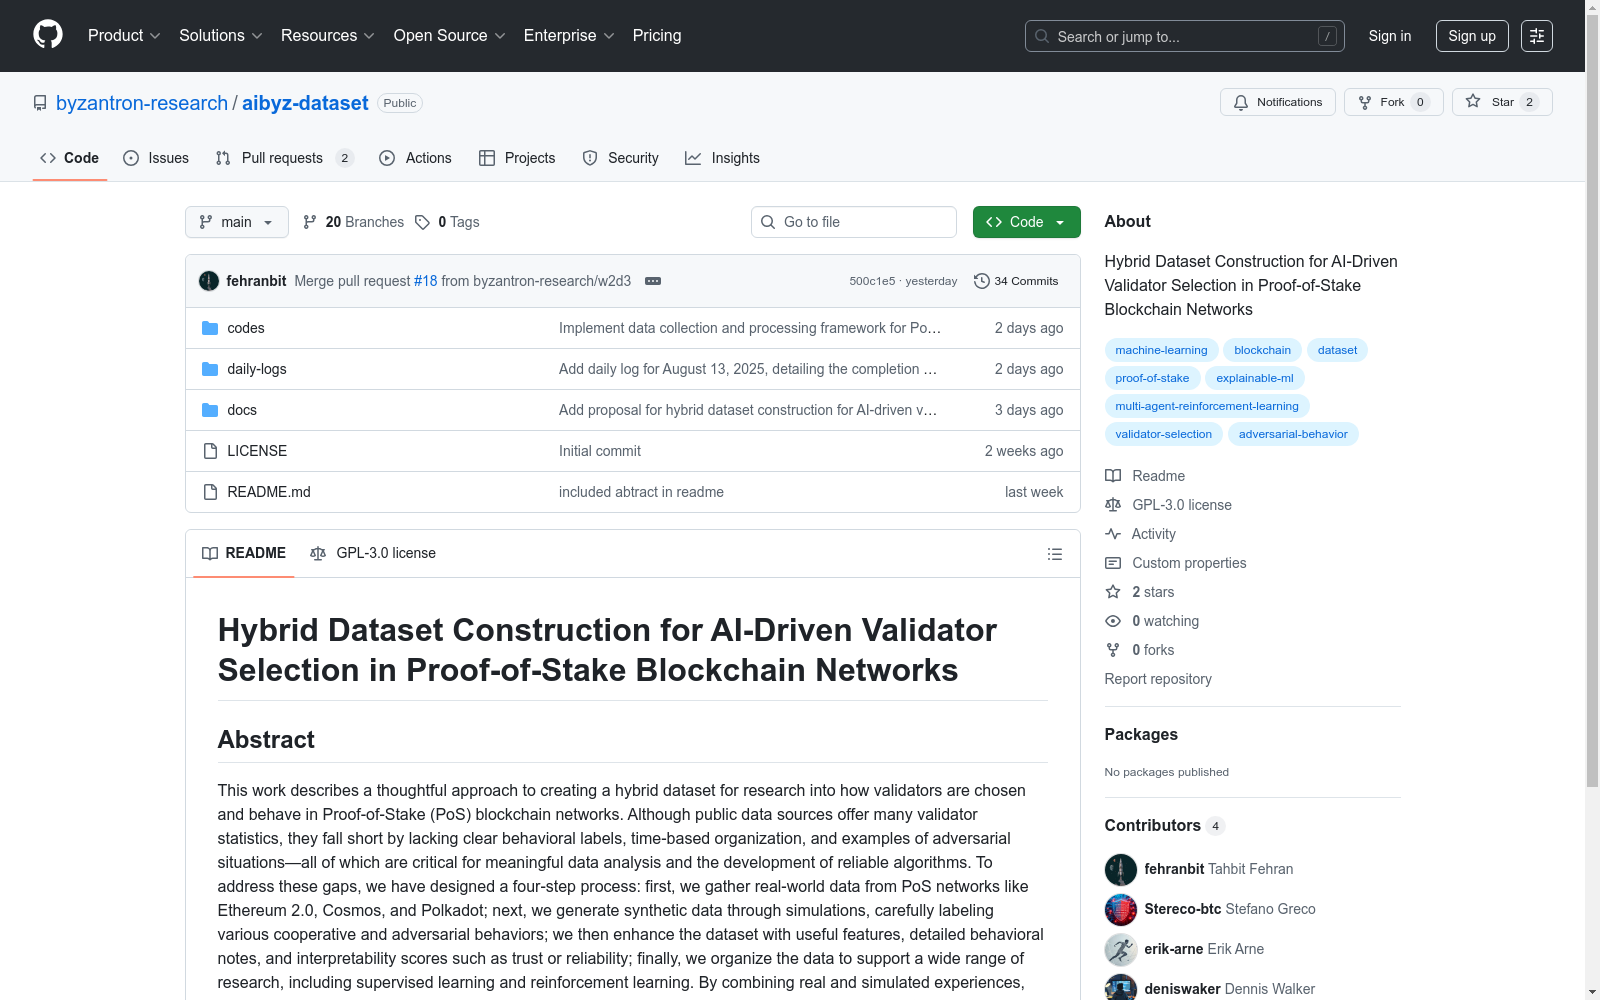Open the docs folder
Screen dimensions: 1600x1000
click(242, 410)
